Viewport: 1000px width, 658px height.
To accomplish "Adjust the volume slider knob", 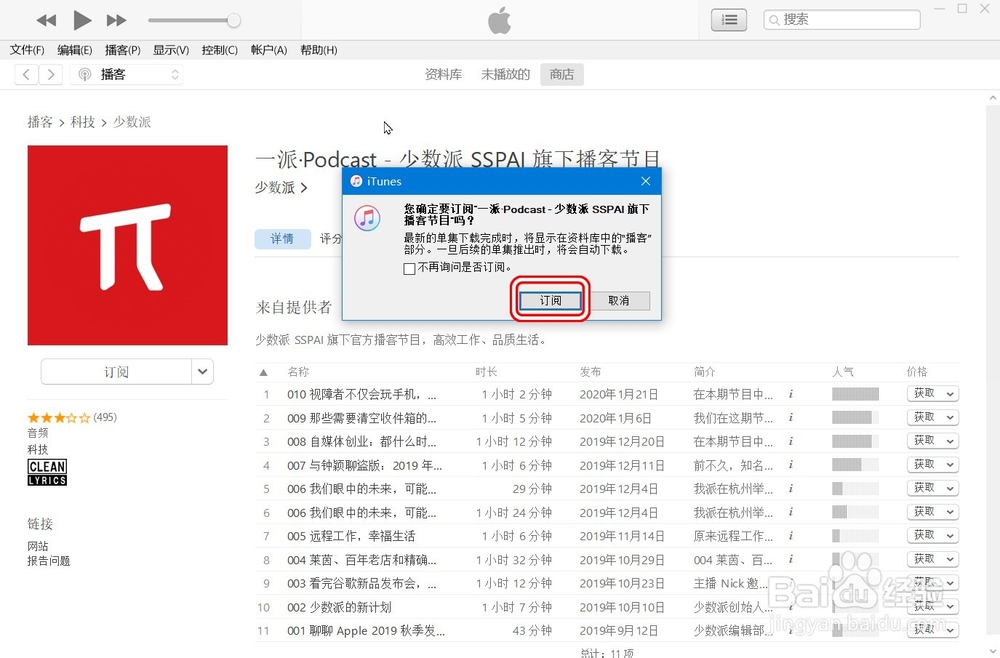I will click(233, 20).
